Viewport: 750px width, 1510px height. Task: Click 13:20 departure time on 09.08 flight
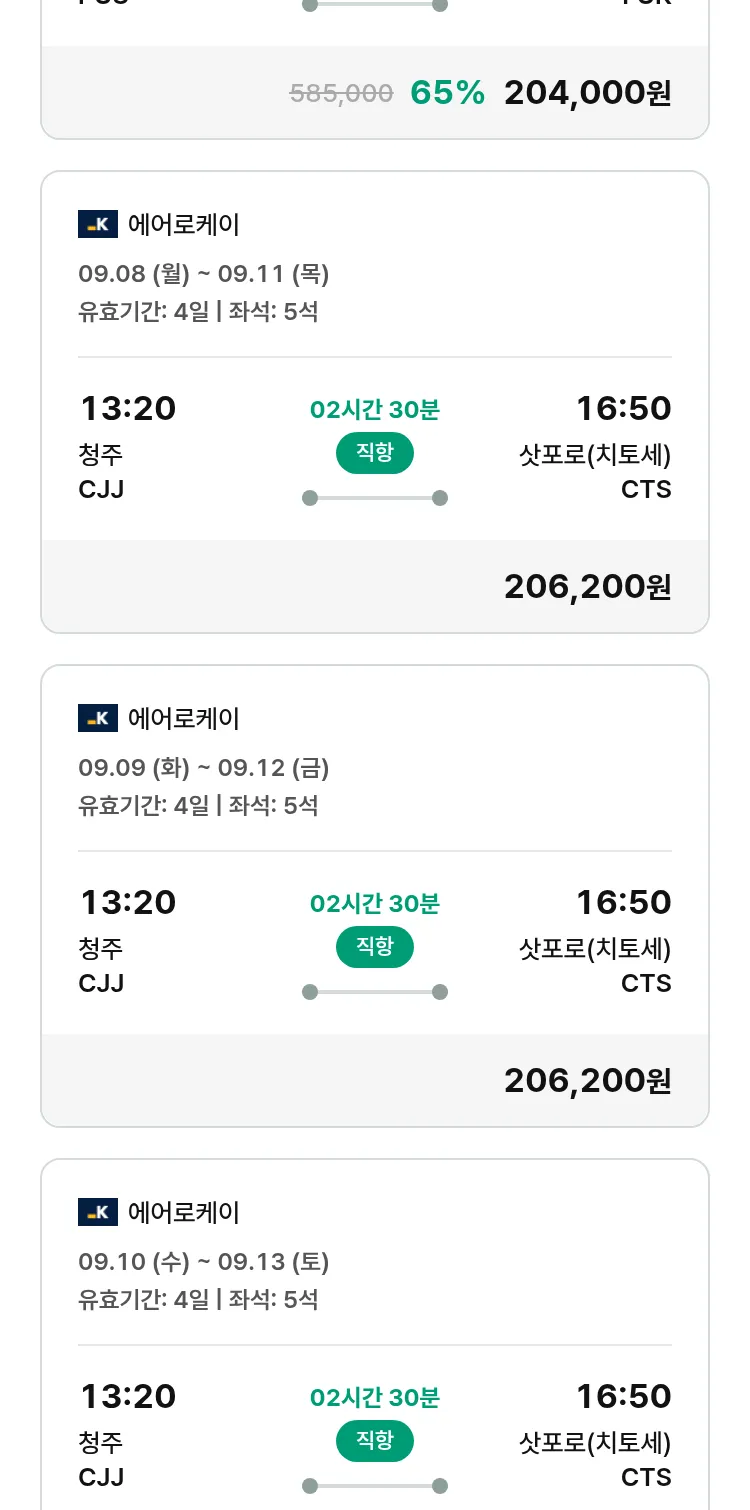[x=128, y=409]
